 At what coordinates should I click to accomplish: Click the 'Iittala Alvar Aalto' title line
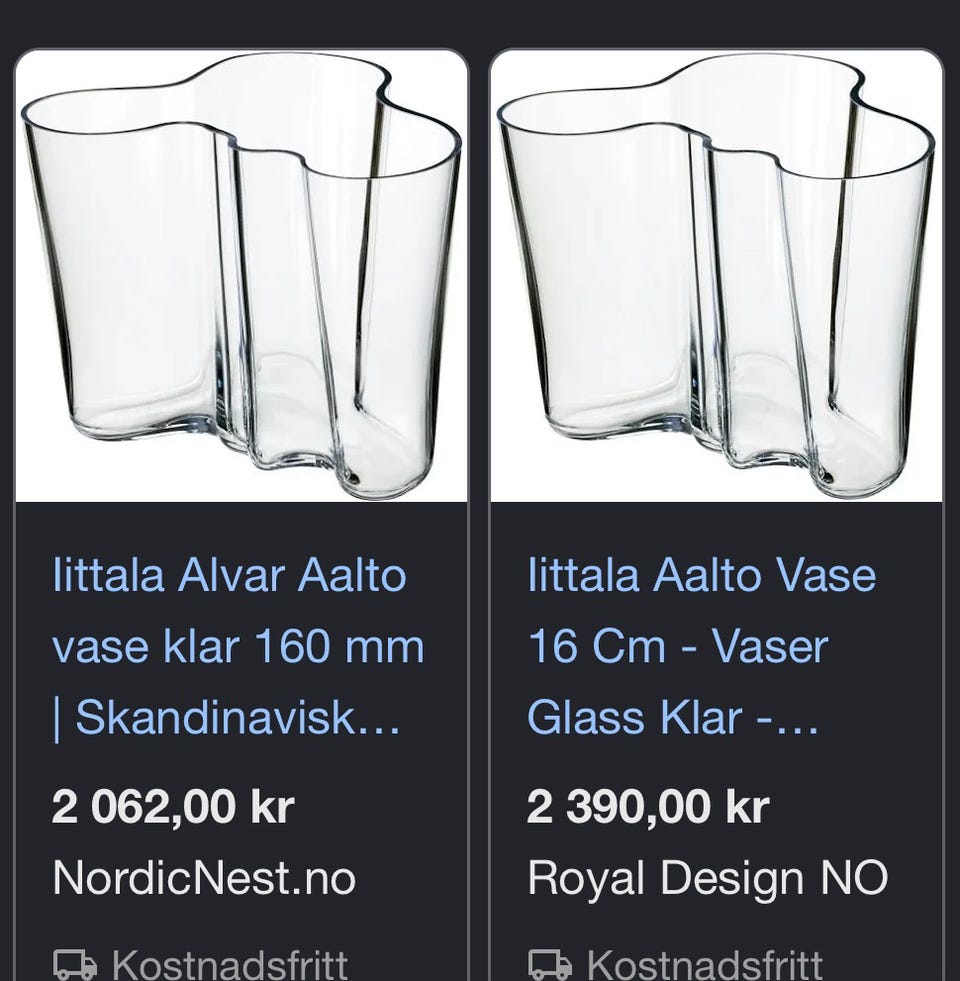tap(229, 576)
